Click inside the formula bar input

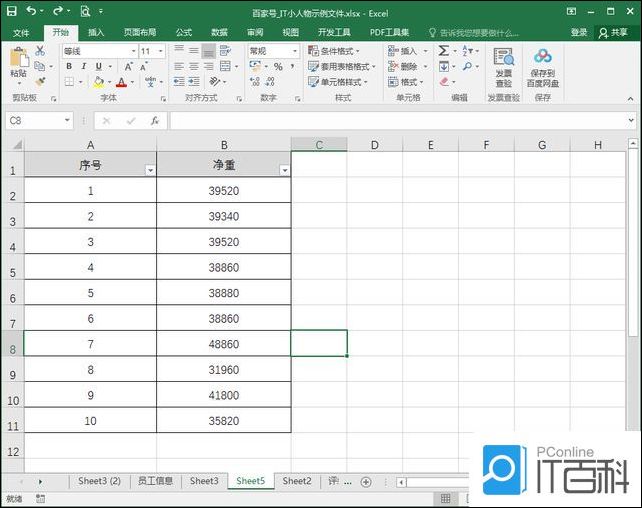tap(400, 121)
